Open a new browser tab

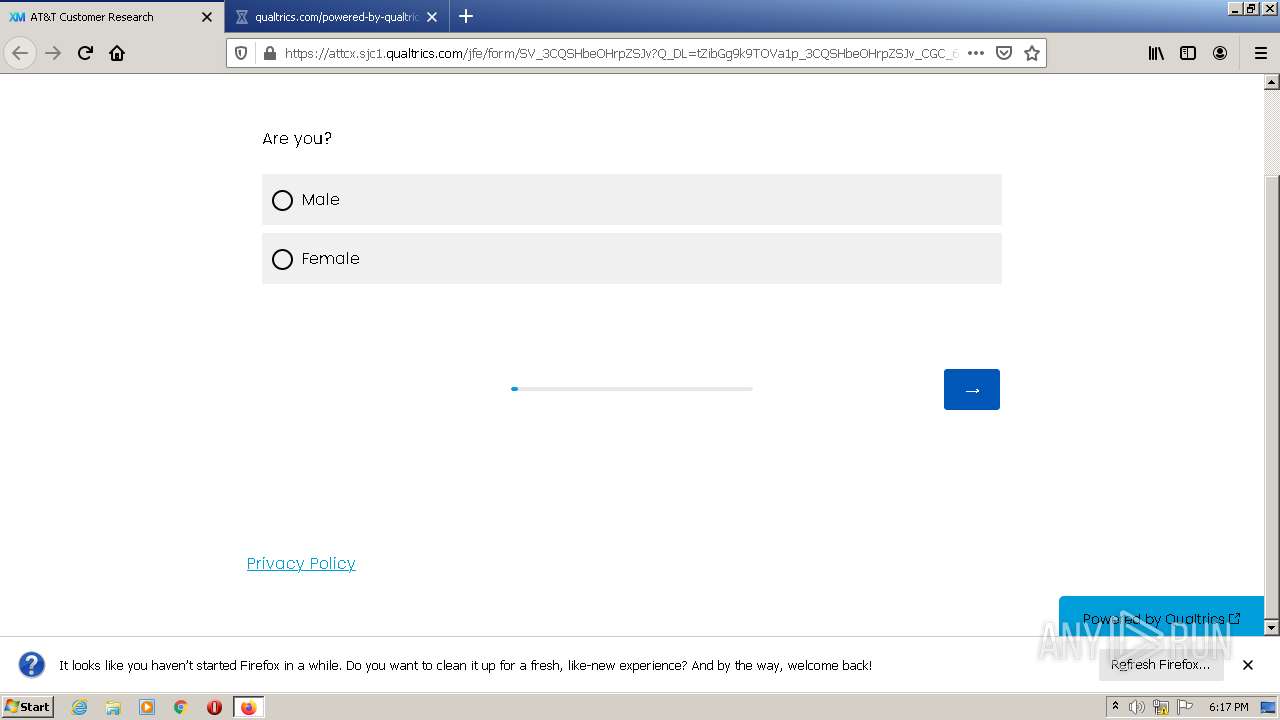pyautogui.click(x=466, y=16)
